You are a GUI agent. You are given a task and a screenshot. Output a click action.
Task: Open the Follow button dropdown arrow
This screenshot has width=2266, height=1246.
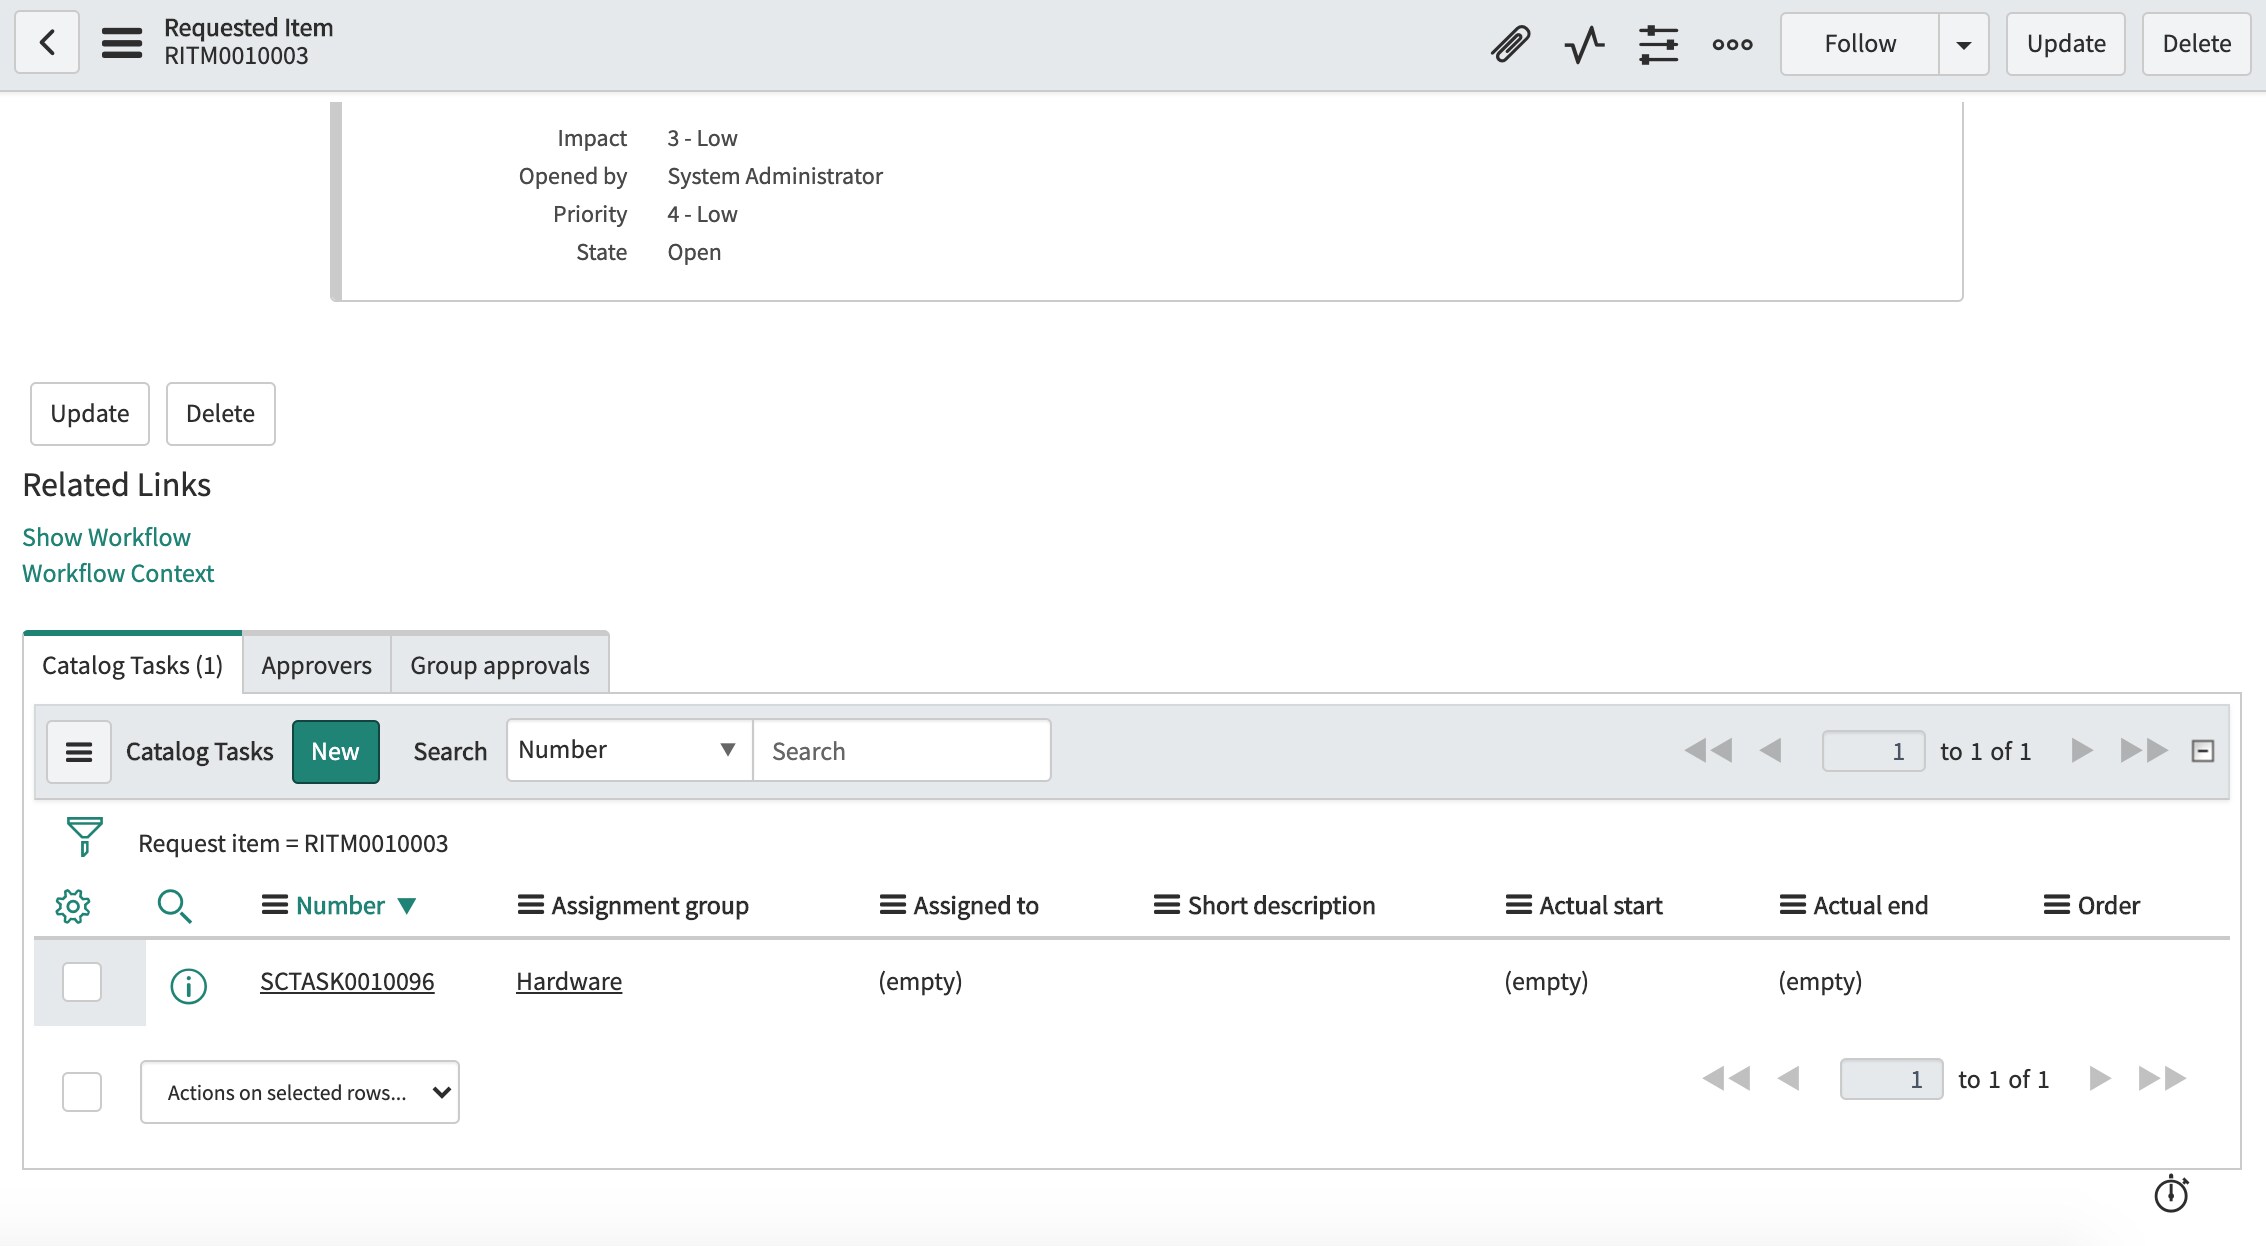tap(1963, 43)
